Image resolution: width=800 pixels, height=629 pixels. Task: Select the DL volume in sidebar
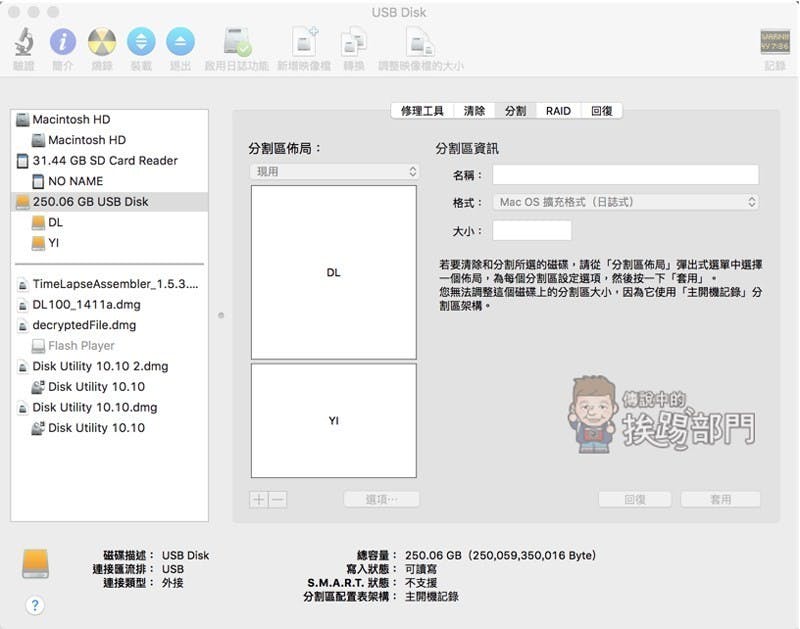[x=109, y=222]
